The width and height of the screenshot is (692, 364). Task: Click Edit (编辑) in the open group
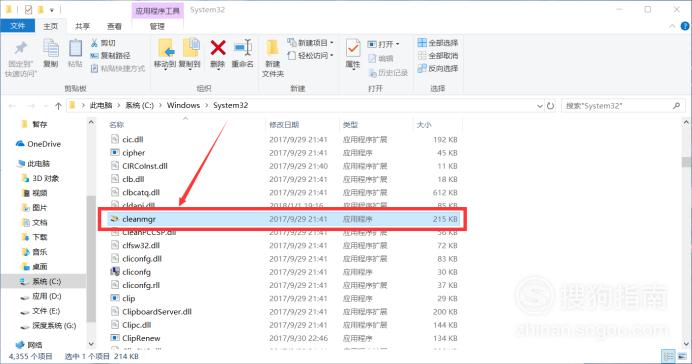(381, 58)
